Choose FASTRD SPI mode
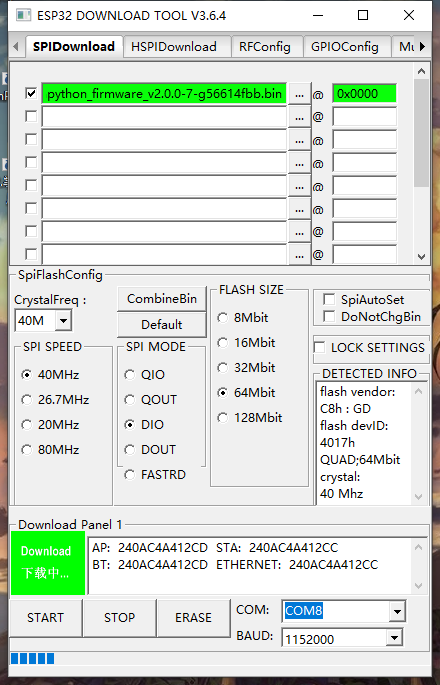The image size is (440, 685). click(155, 474)
